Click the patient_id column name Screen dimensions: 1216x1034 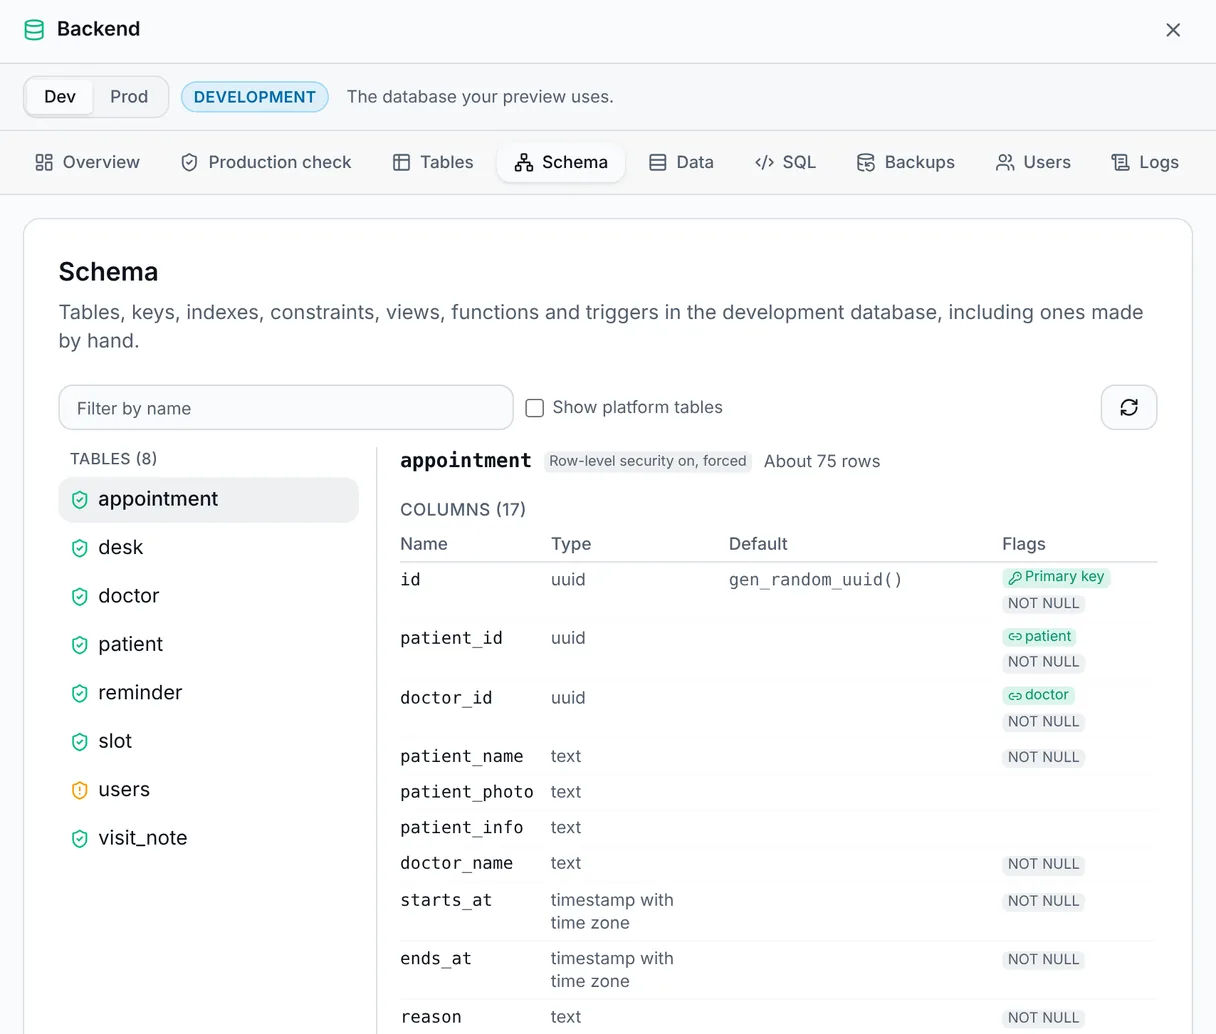click(x=451, y=638)
